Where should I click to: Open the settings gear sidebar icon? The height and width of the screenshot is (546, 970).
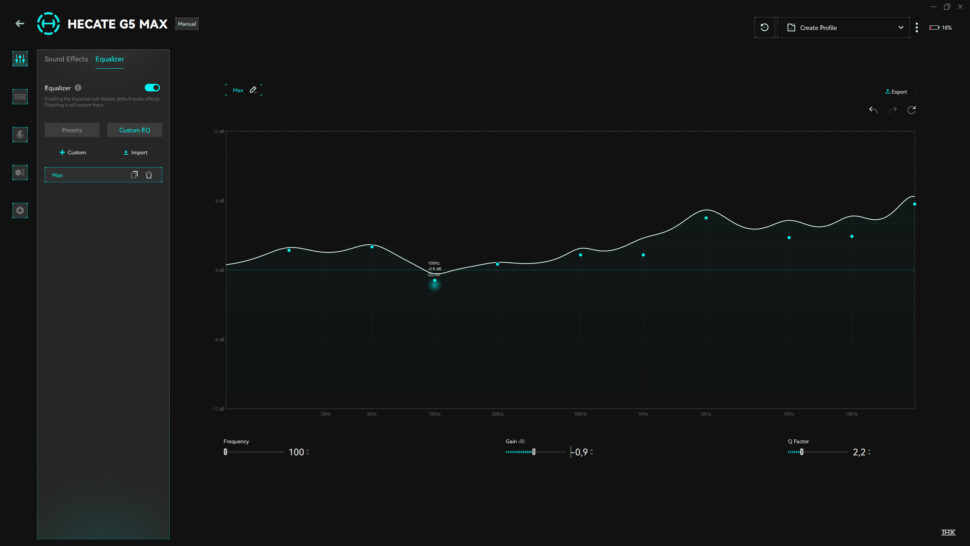pyautogui.click(x=20, y=210)
